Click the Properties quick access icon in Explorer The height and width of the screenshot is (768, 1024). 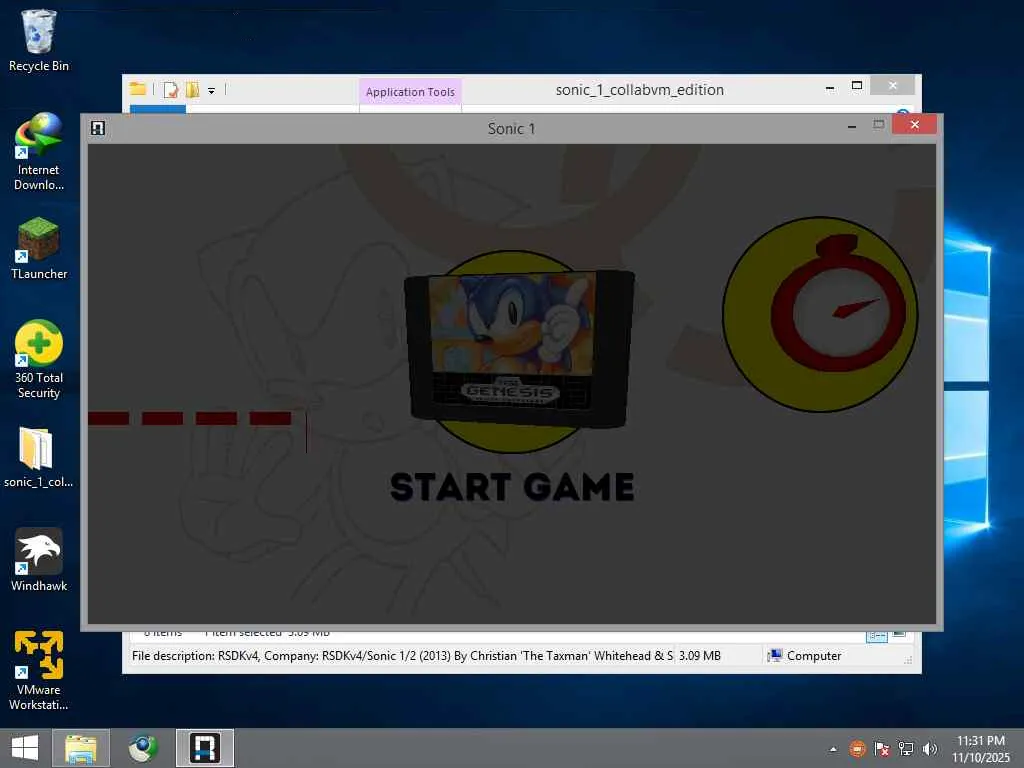point(170,89)
